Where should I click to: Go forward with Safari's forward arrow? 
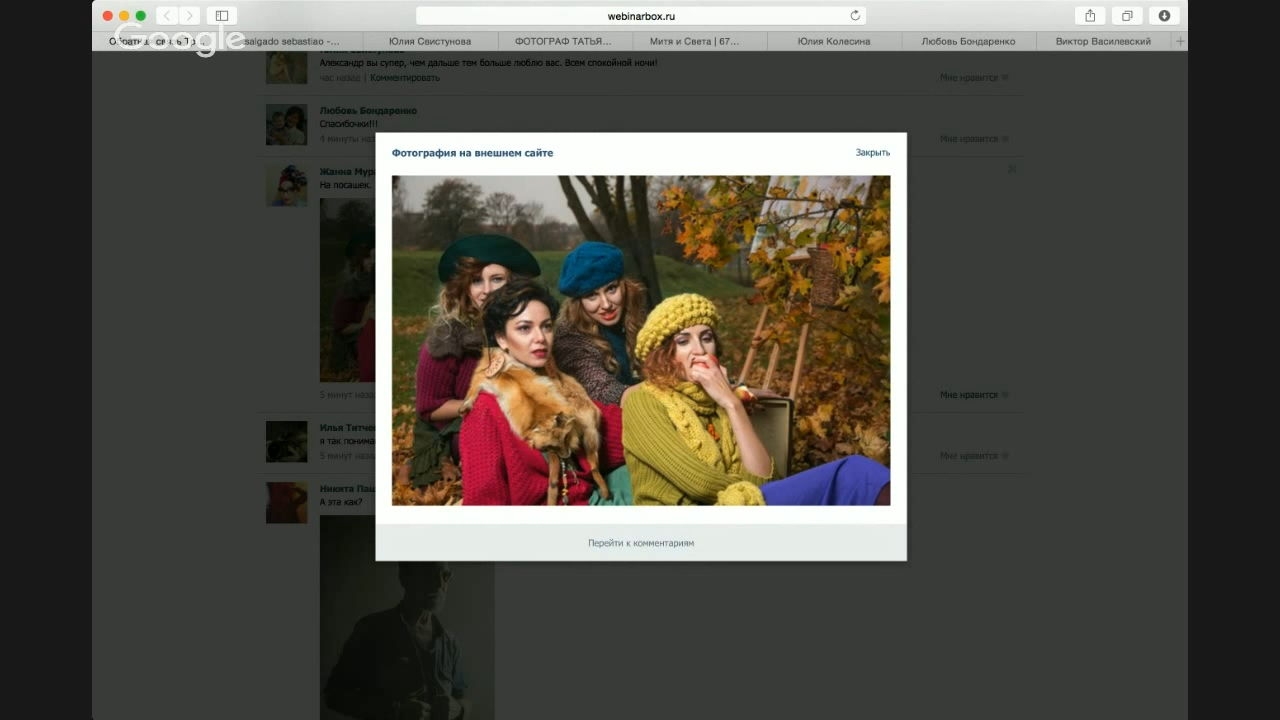(x=189, y=16)
